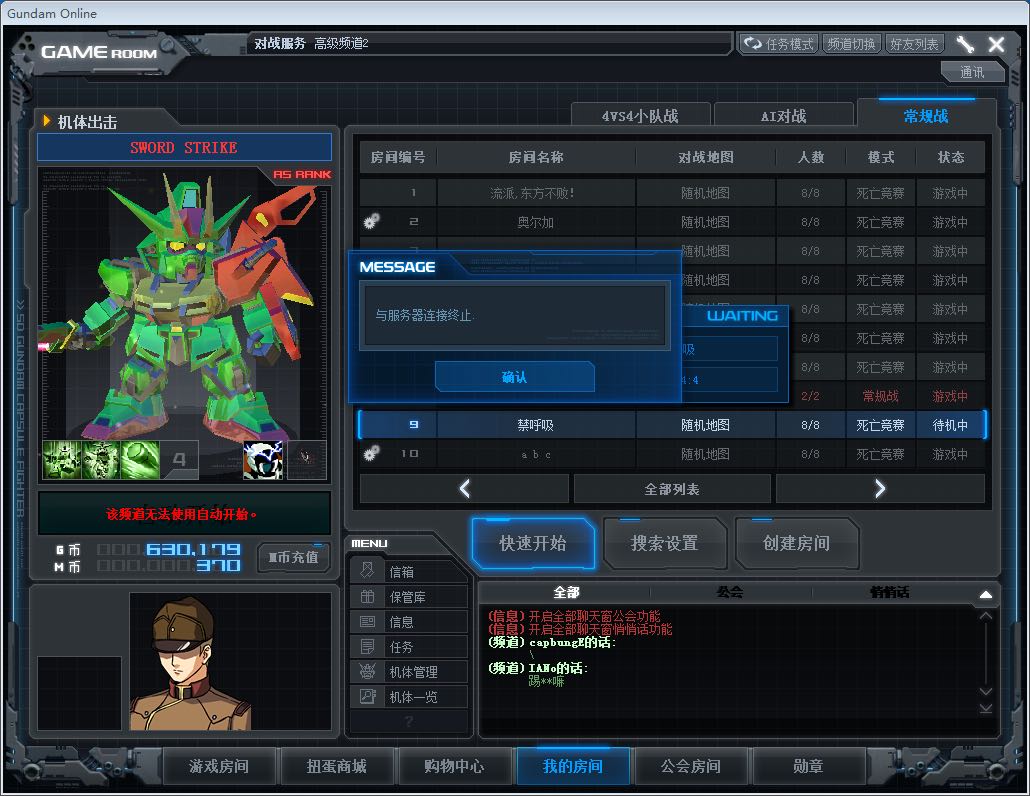Open the 悄悄话 whisper chat tab

click(x=890, y=592)
